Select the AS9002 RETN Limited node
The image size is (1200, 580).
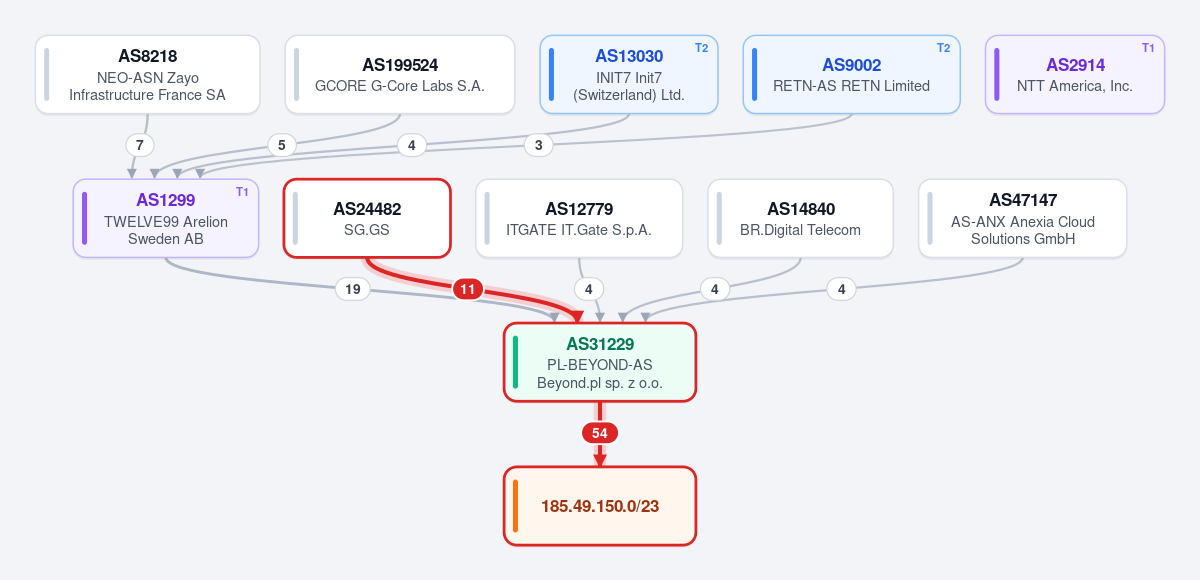coord(851,75)
